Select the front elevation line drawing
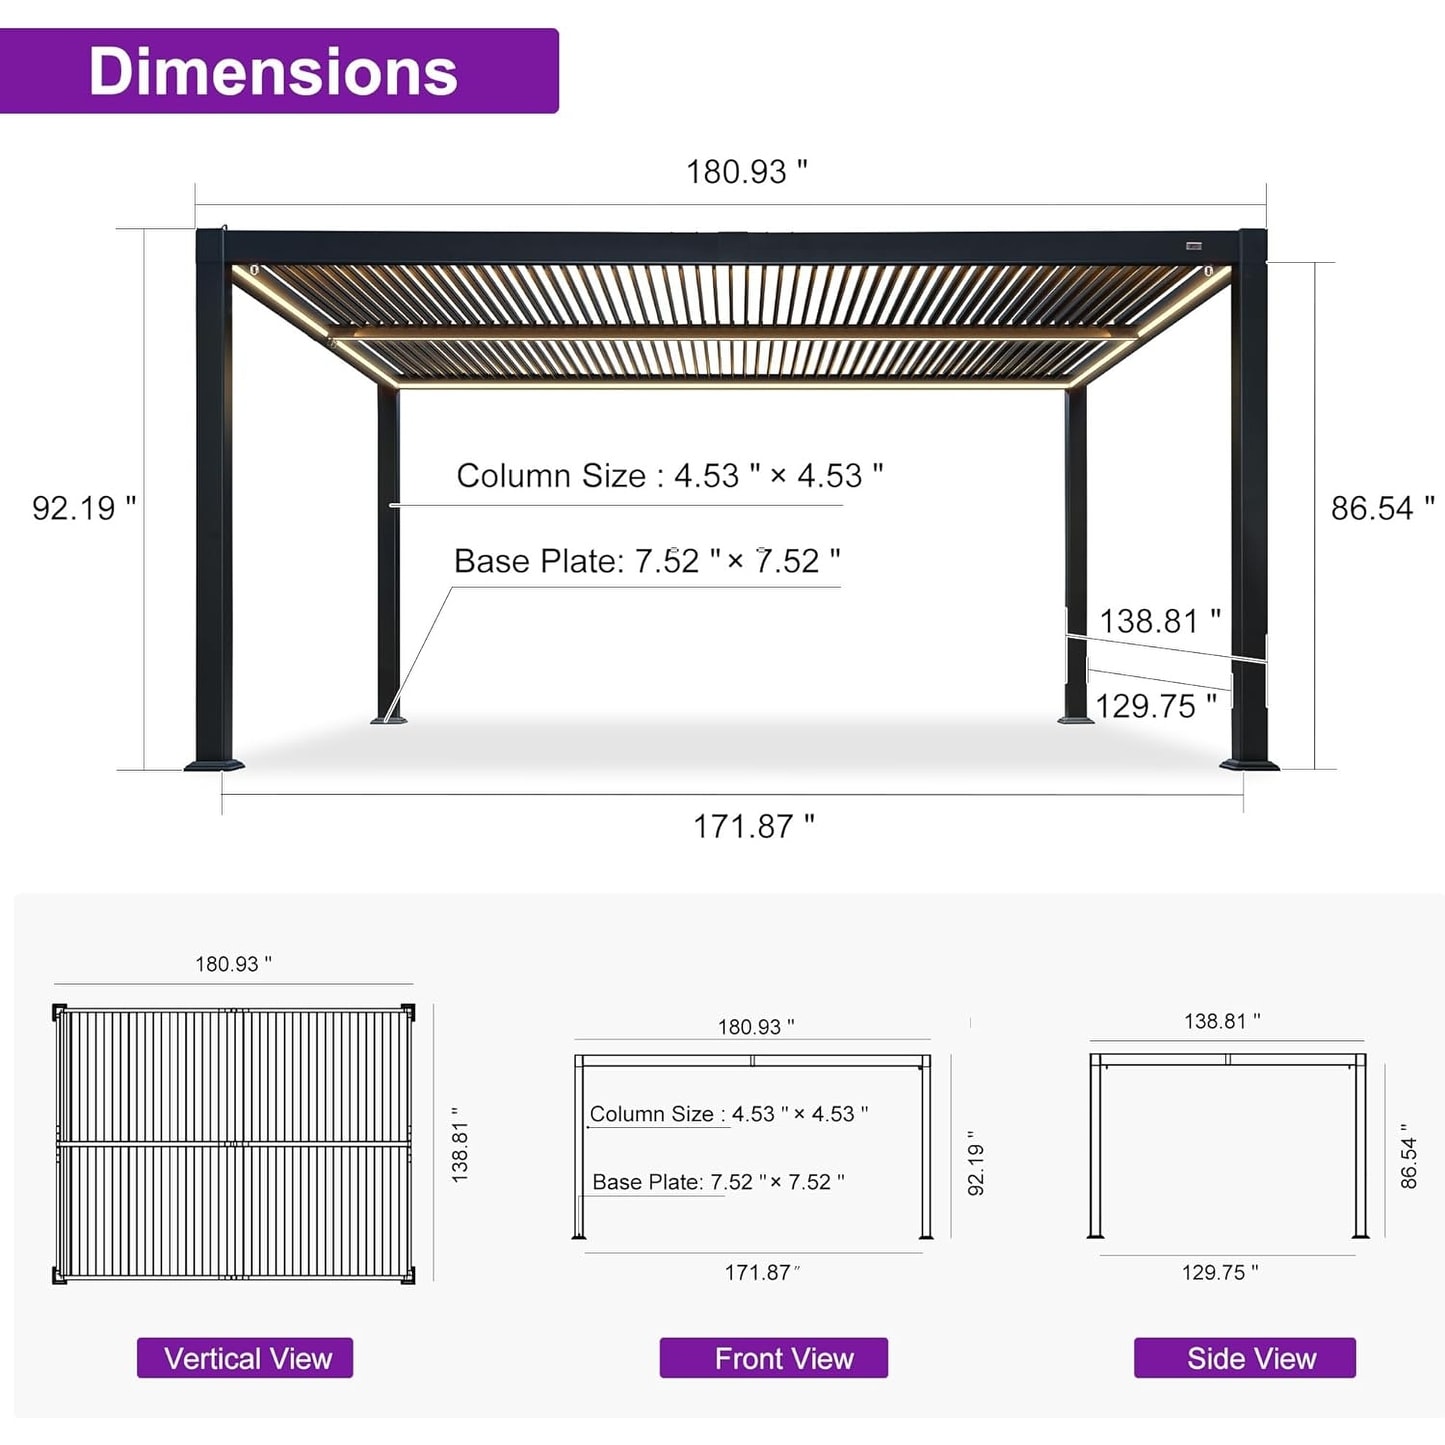Image resolution: width=1445 pixels, height=1445 pixels. pyautogui.click(x=753, y=1146)
